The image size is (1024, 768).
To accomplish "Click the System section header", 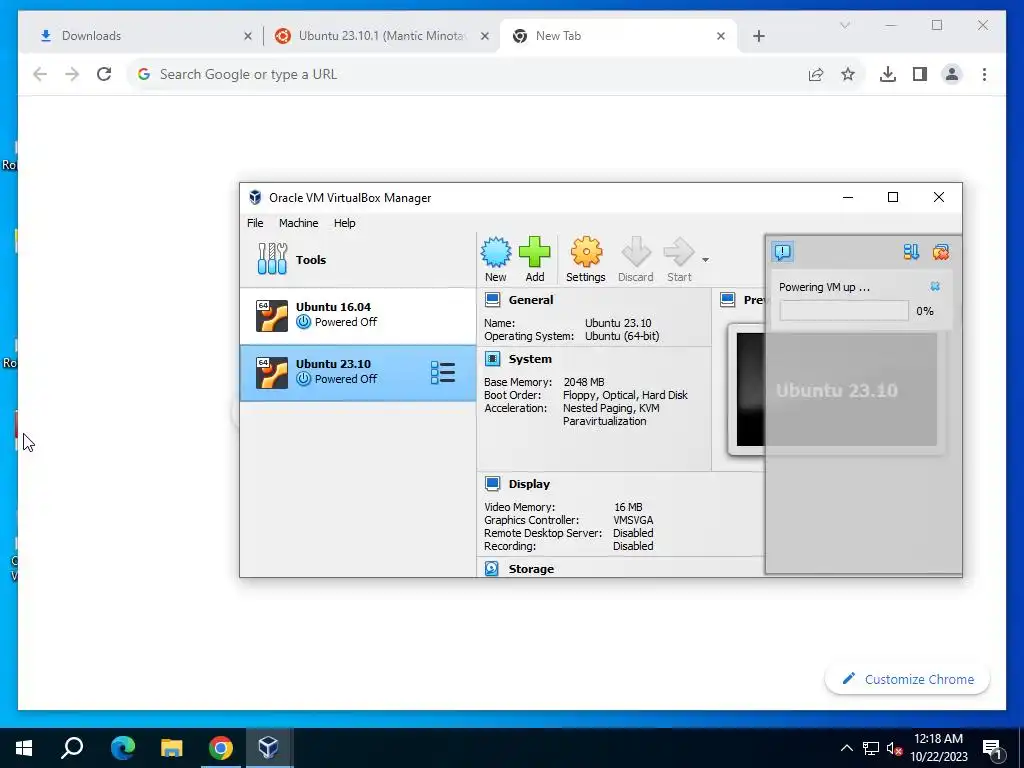I will (530, 359).
